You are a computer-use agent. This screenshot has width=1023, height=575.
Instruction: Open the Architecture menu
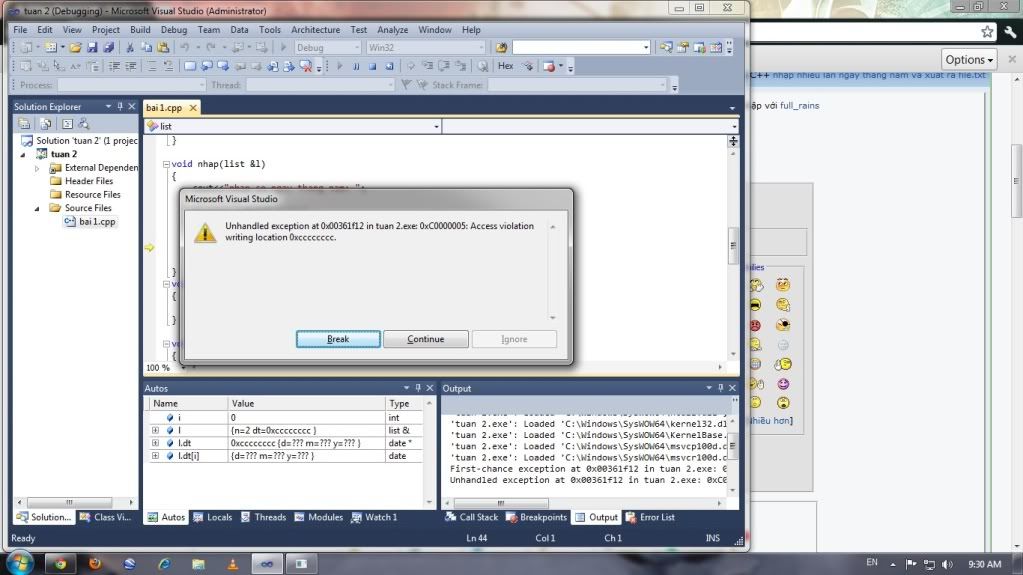315,29
